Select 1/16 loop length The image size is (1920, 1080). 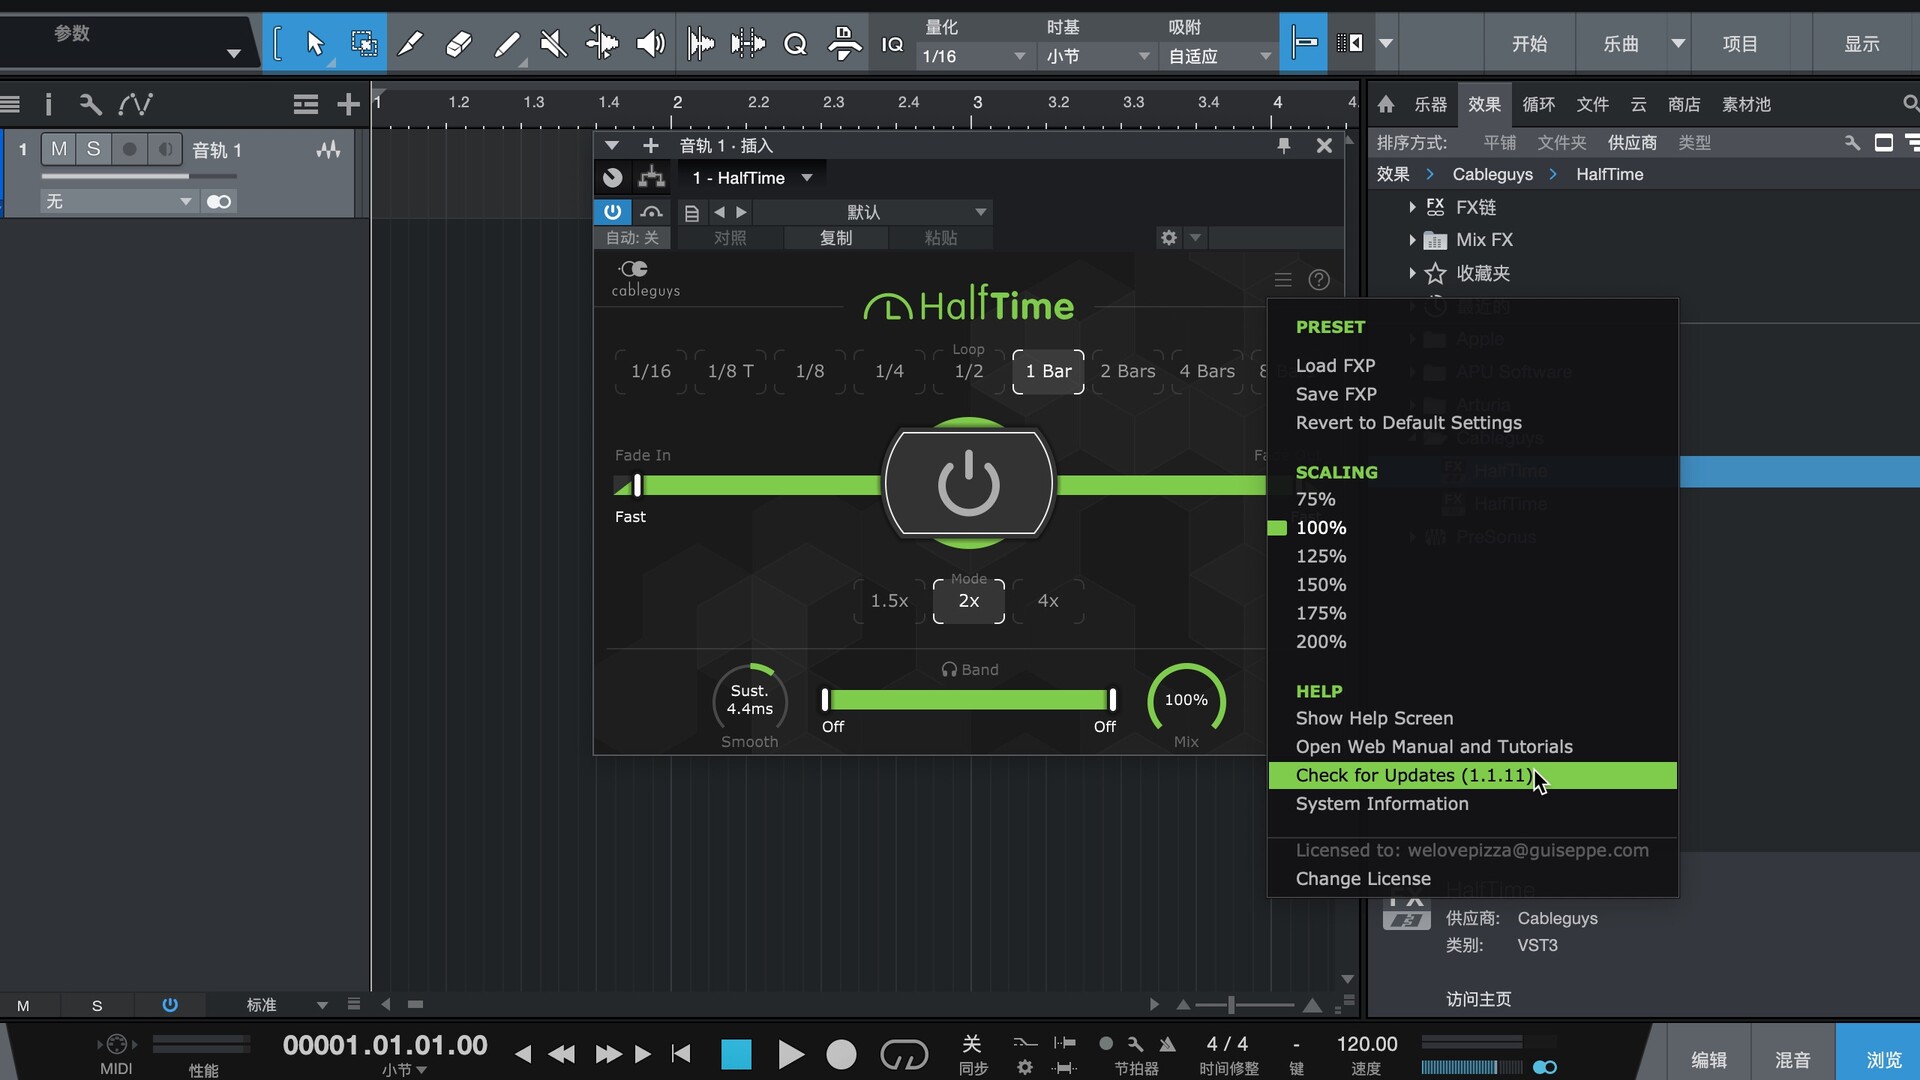click(650, 371)
